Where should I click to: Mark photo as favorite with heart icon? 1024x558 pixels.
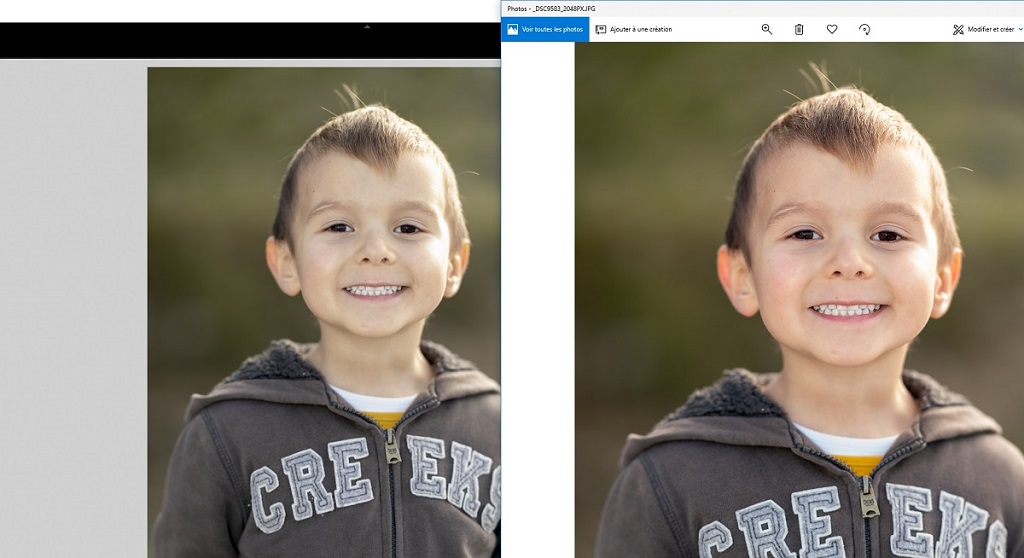click(x=831, y=29)
